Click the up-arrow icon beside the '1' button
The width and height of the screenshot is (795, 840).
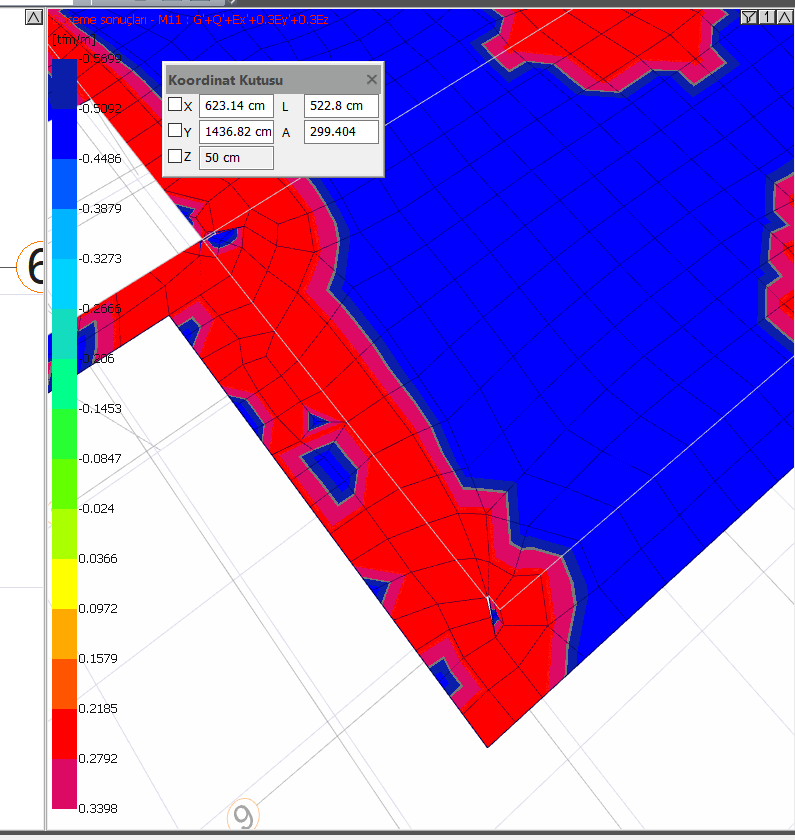click(784, 17)
